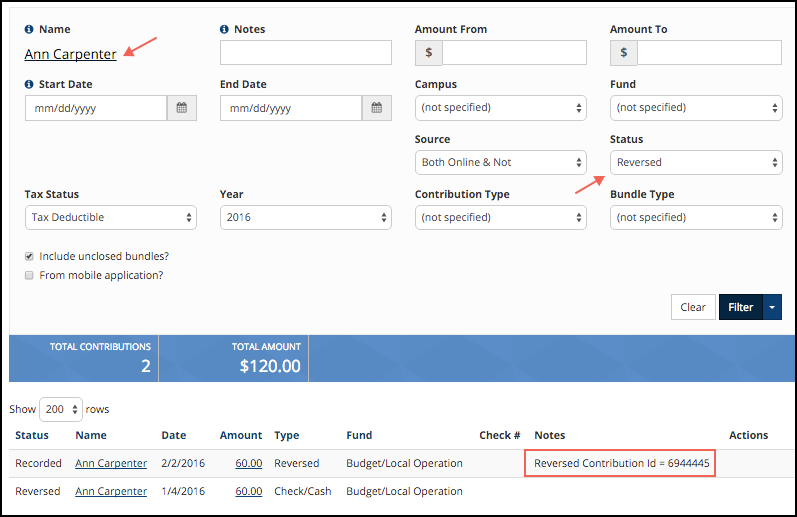Click the info icon beside Name
Screen dimensions: 797x517
29,29
